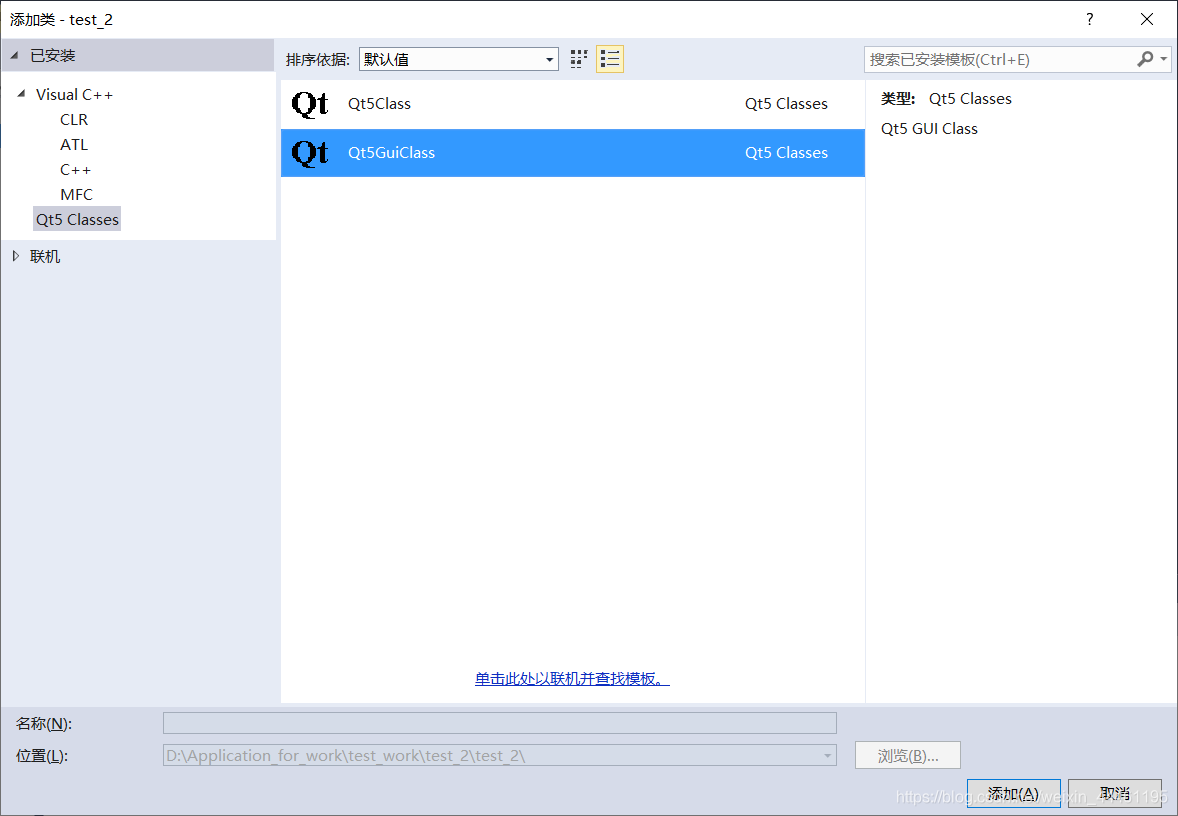The width and height of the screenshot is (1178, 816).
Task: Open the 位置 path dropdown arrow
Action: [x=827, y=756]
